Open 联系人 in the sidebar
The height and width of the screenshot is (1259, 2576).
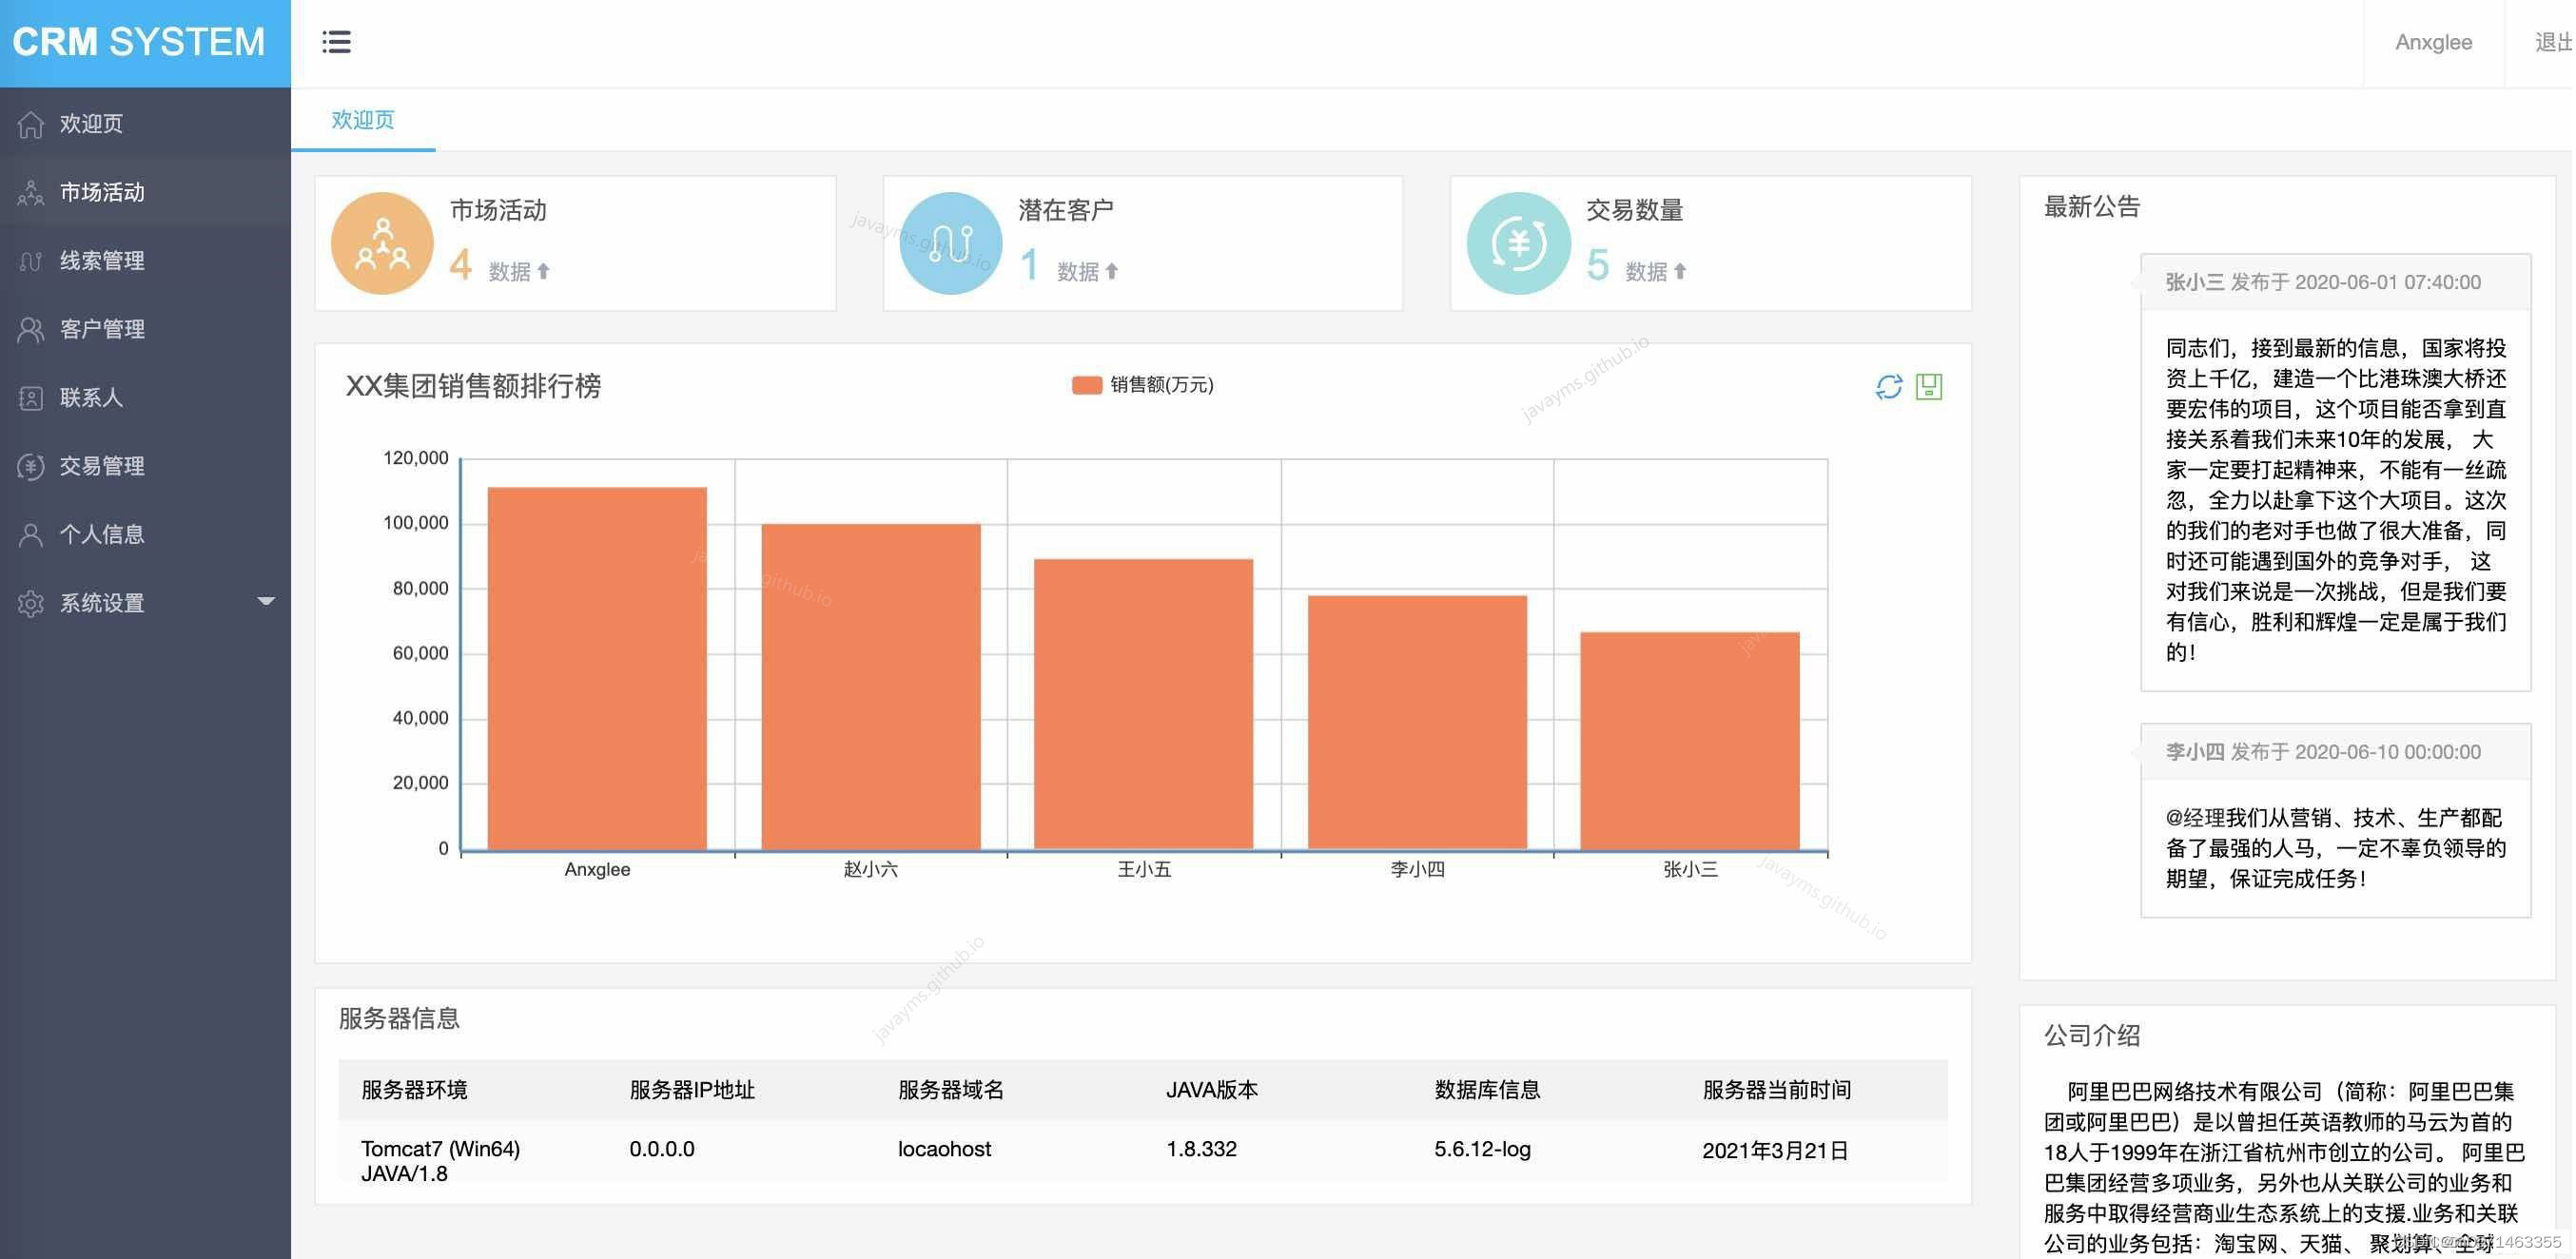coord(91,398)
